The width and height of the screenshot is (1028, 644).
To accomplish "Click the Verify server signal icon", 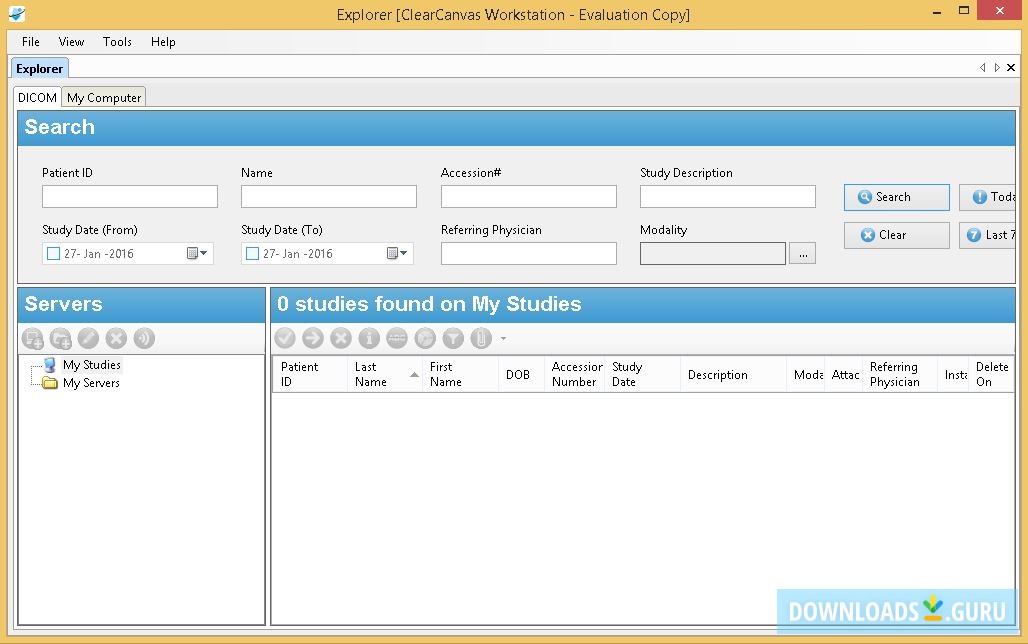I will point(144,338).
